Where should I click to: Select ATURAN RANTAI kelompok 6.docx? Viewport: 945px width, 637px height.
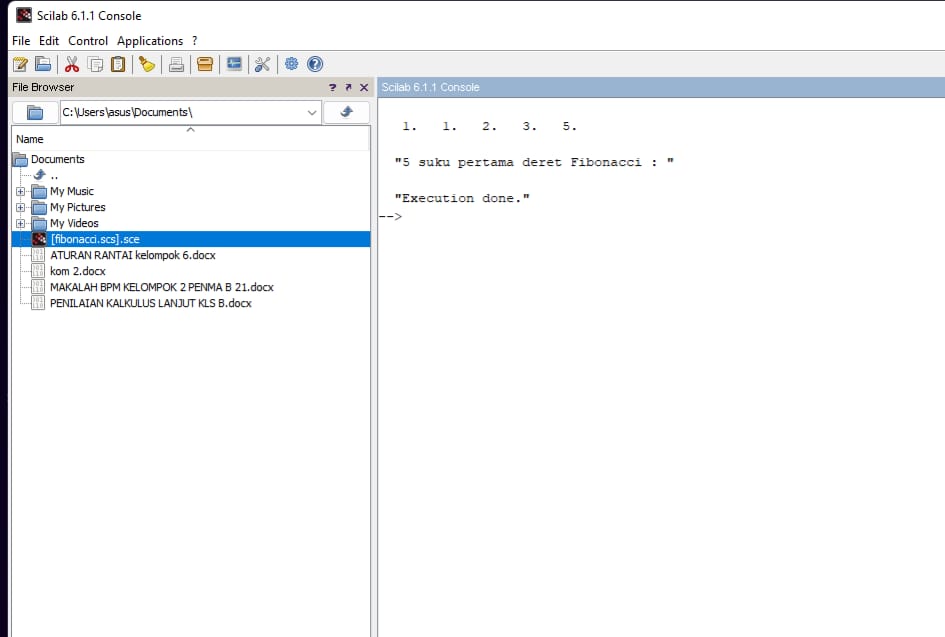click(133, 256)
